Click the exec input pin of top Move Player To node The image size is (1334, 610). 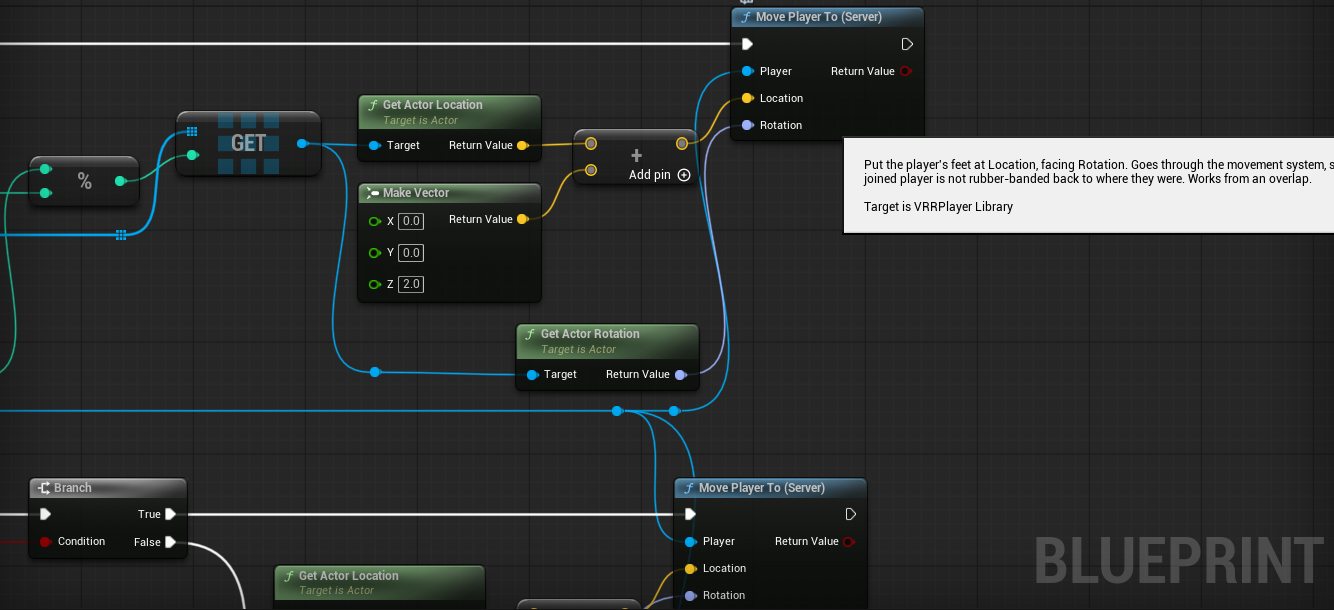pyautogui.click(x=747, y=44)
